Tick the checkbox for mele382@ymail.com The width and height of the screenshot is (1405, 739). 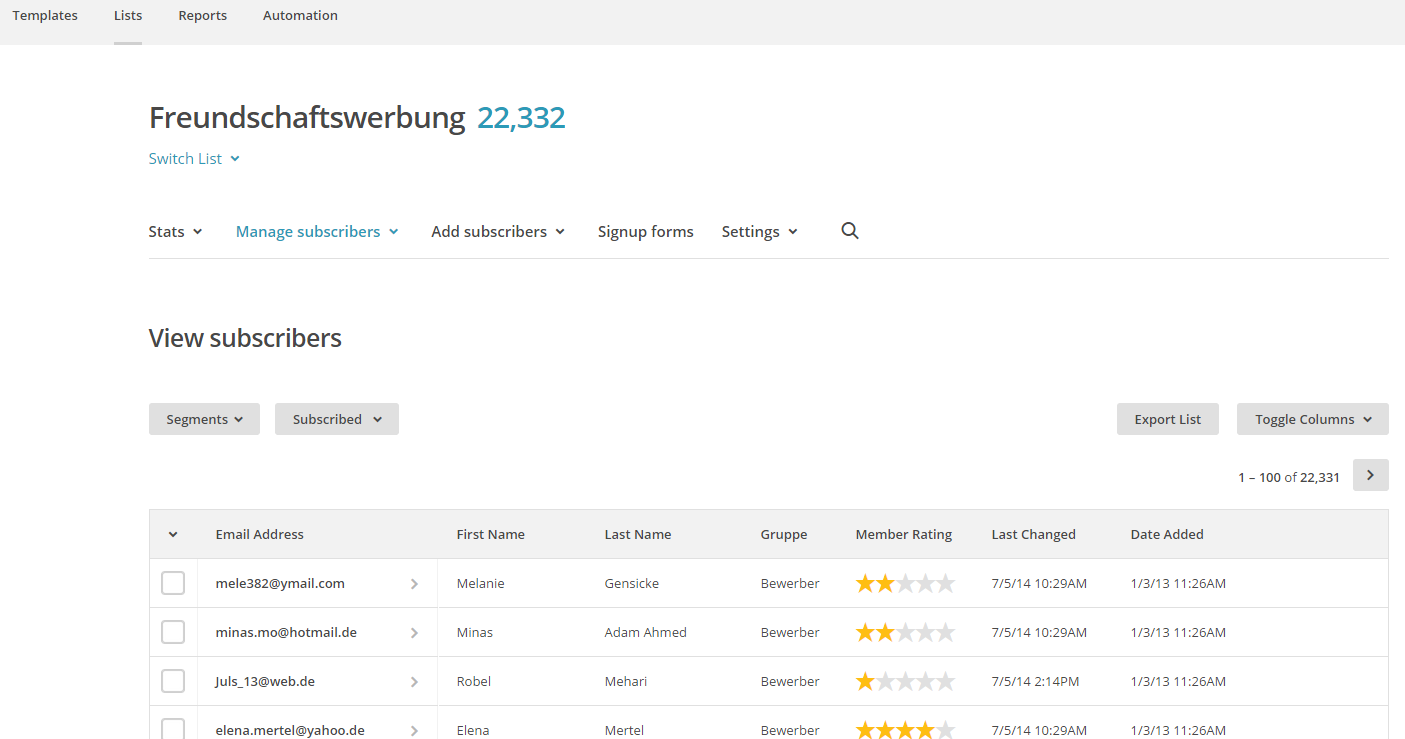[173, 583]
